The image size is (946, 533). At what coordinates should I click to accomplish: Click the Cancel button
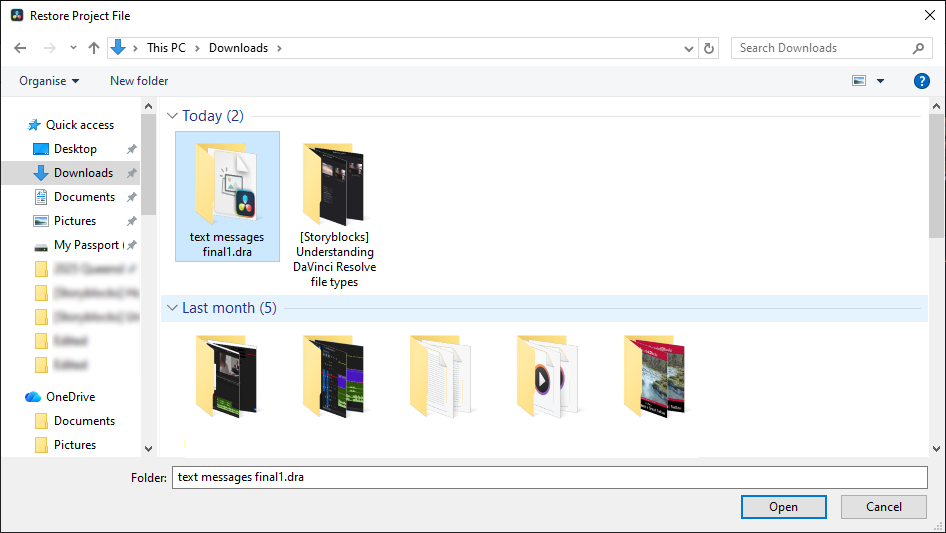pyautogui.click(x=884, y=507)
